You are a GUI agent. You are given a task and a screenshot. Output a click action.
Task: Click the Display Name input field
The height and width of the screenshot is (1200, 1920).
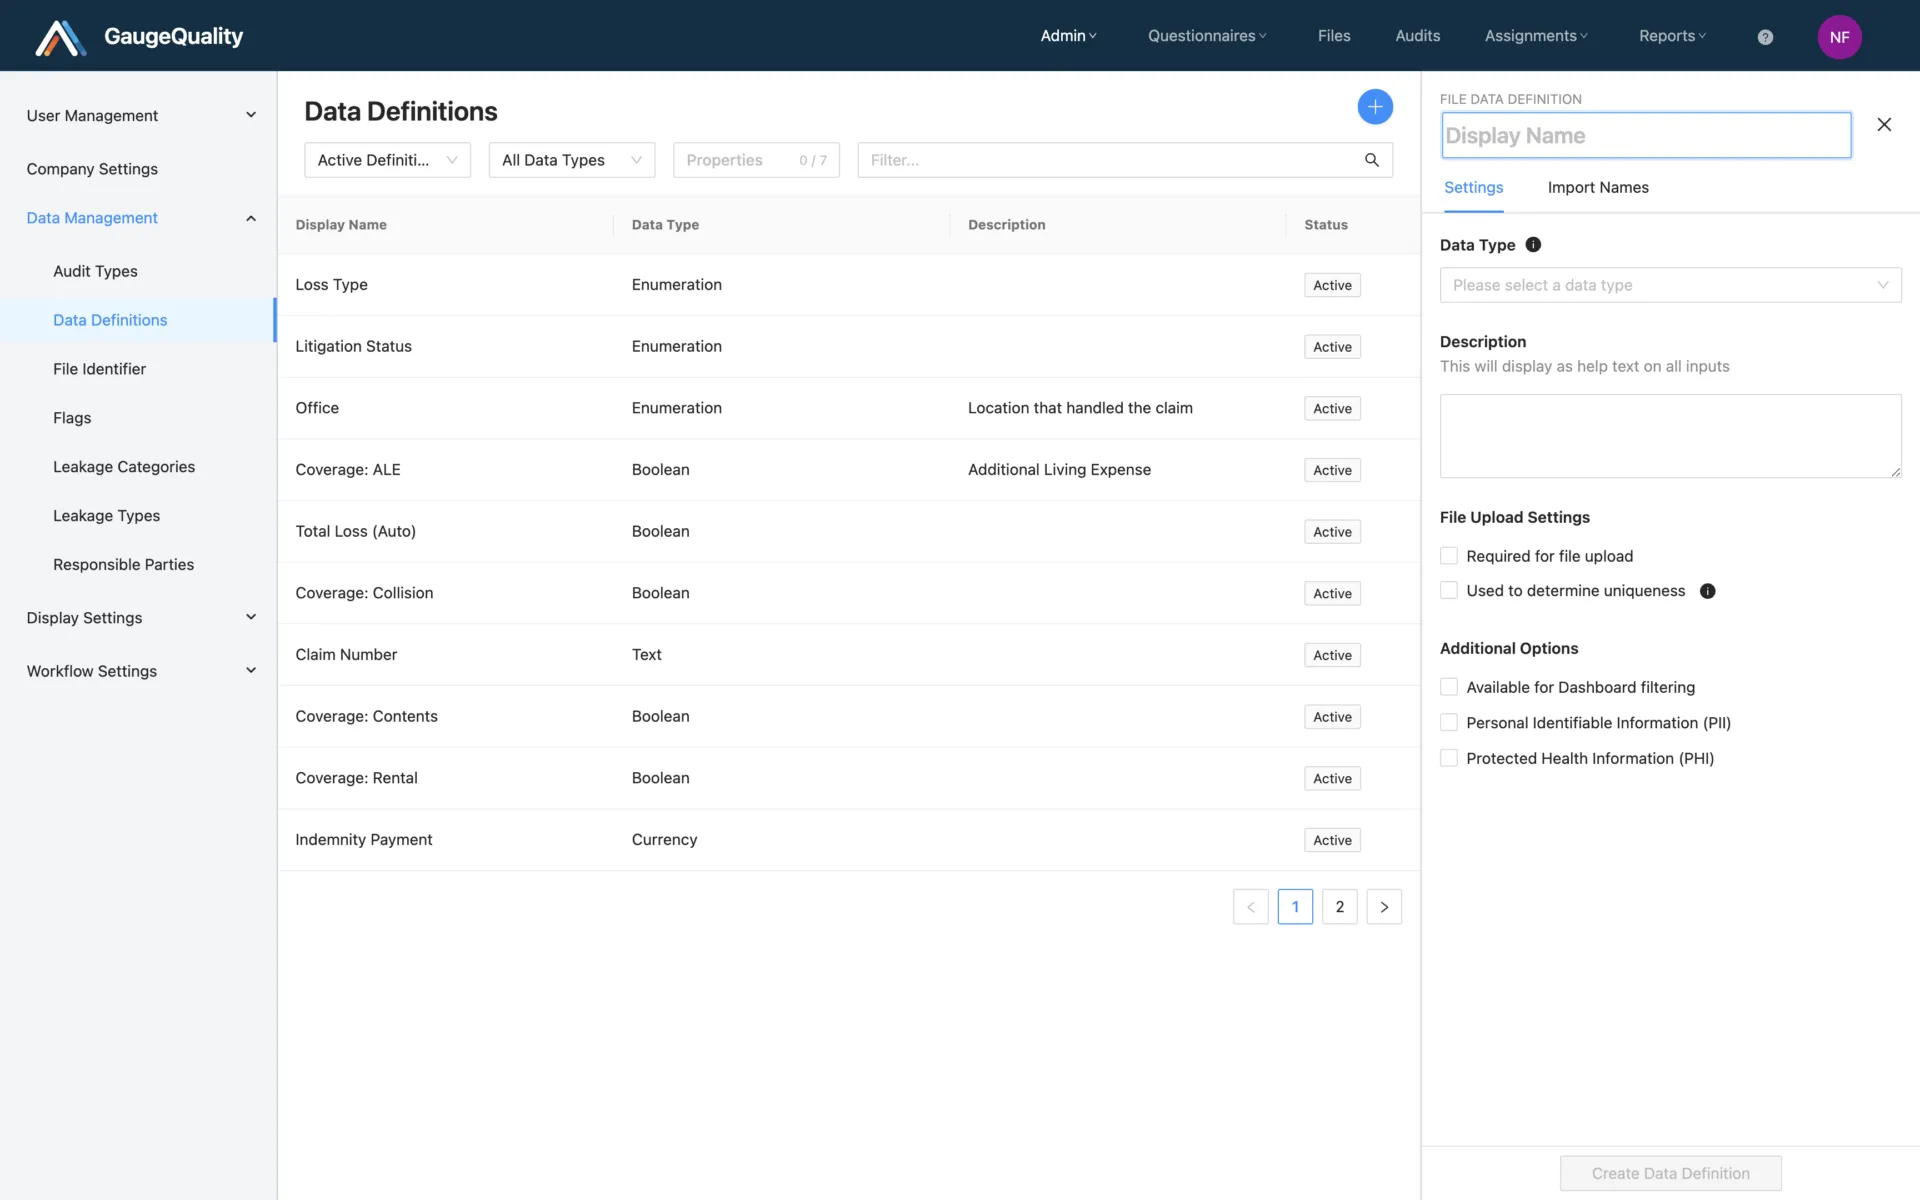coord(1645,136)
